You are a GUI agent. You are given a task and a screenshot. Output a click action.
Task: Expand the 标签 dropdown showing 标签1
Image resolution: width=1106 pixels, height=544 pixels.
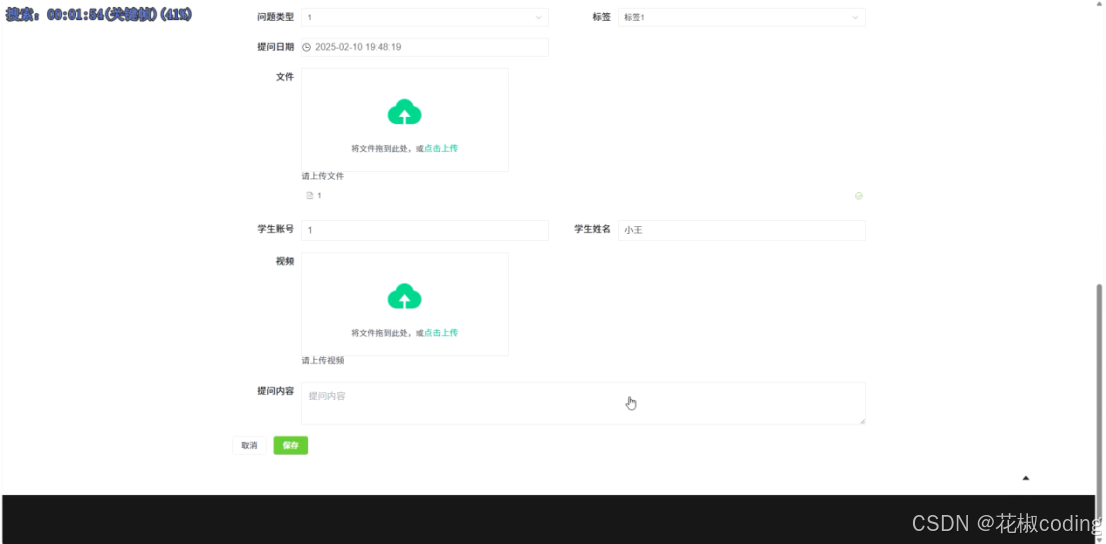point(741,17)
